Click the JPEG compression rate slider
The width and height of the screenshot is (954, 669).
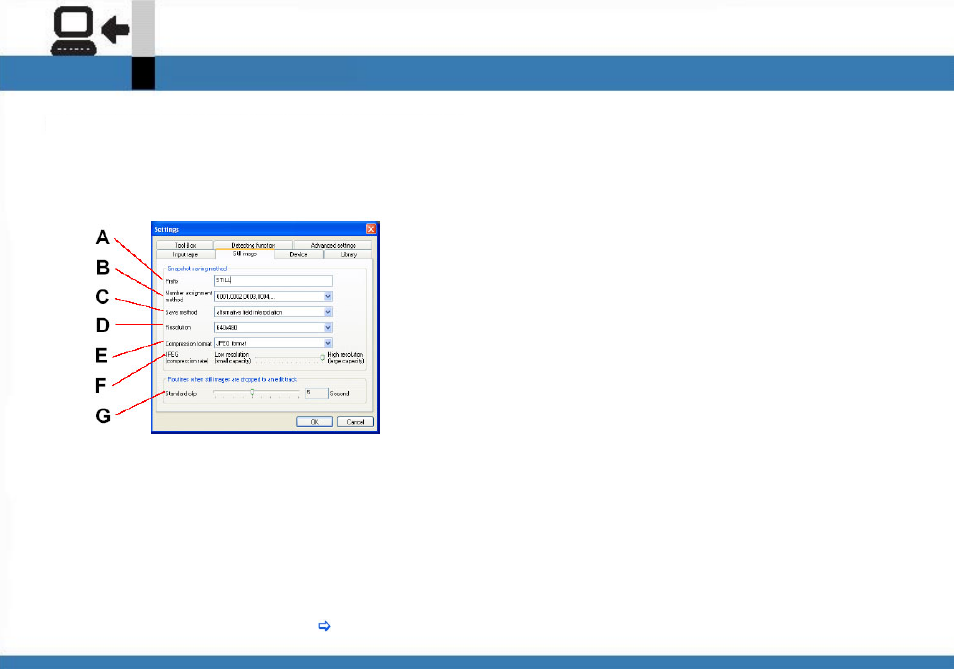pos(290,358)
